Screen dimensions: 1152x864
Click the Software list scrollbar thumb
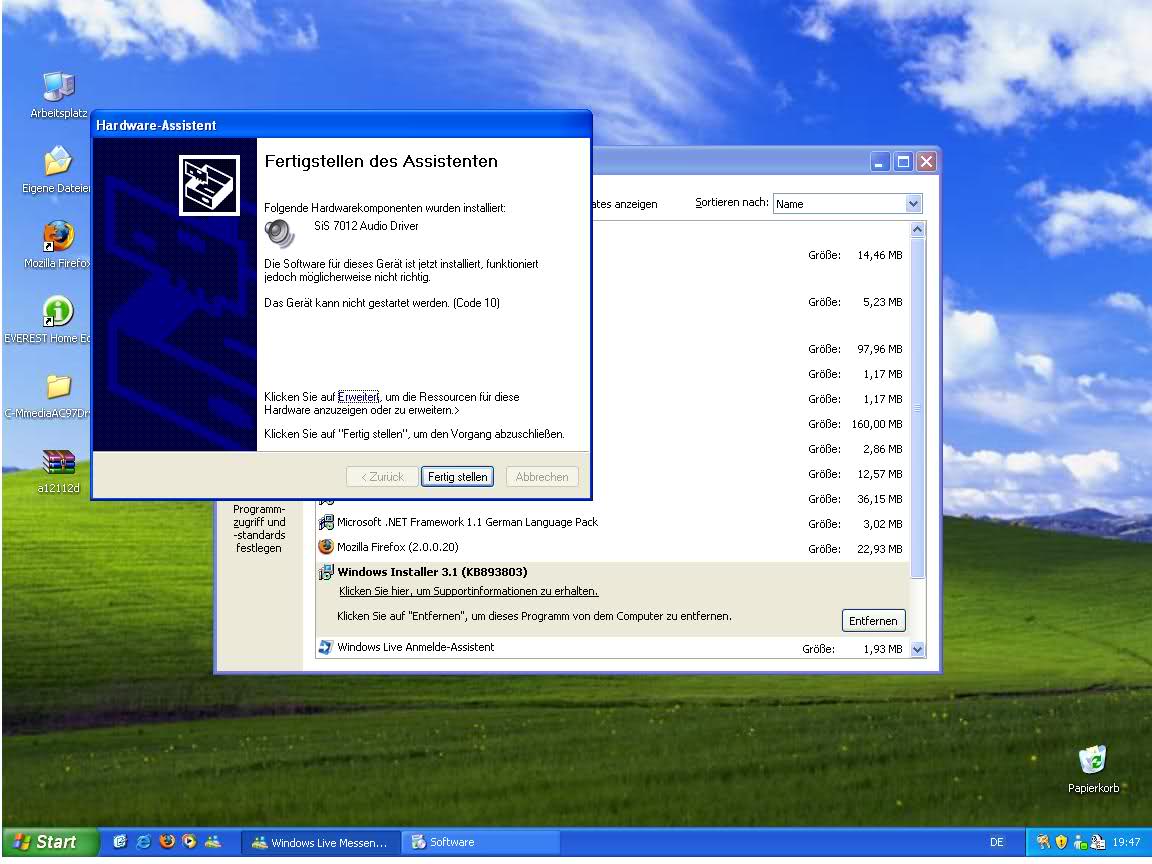(x=917, y=407)
